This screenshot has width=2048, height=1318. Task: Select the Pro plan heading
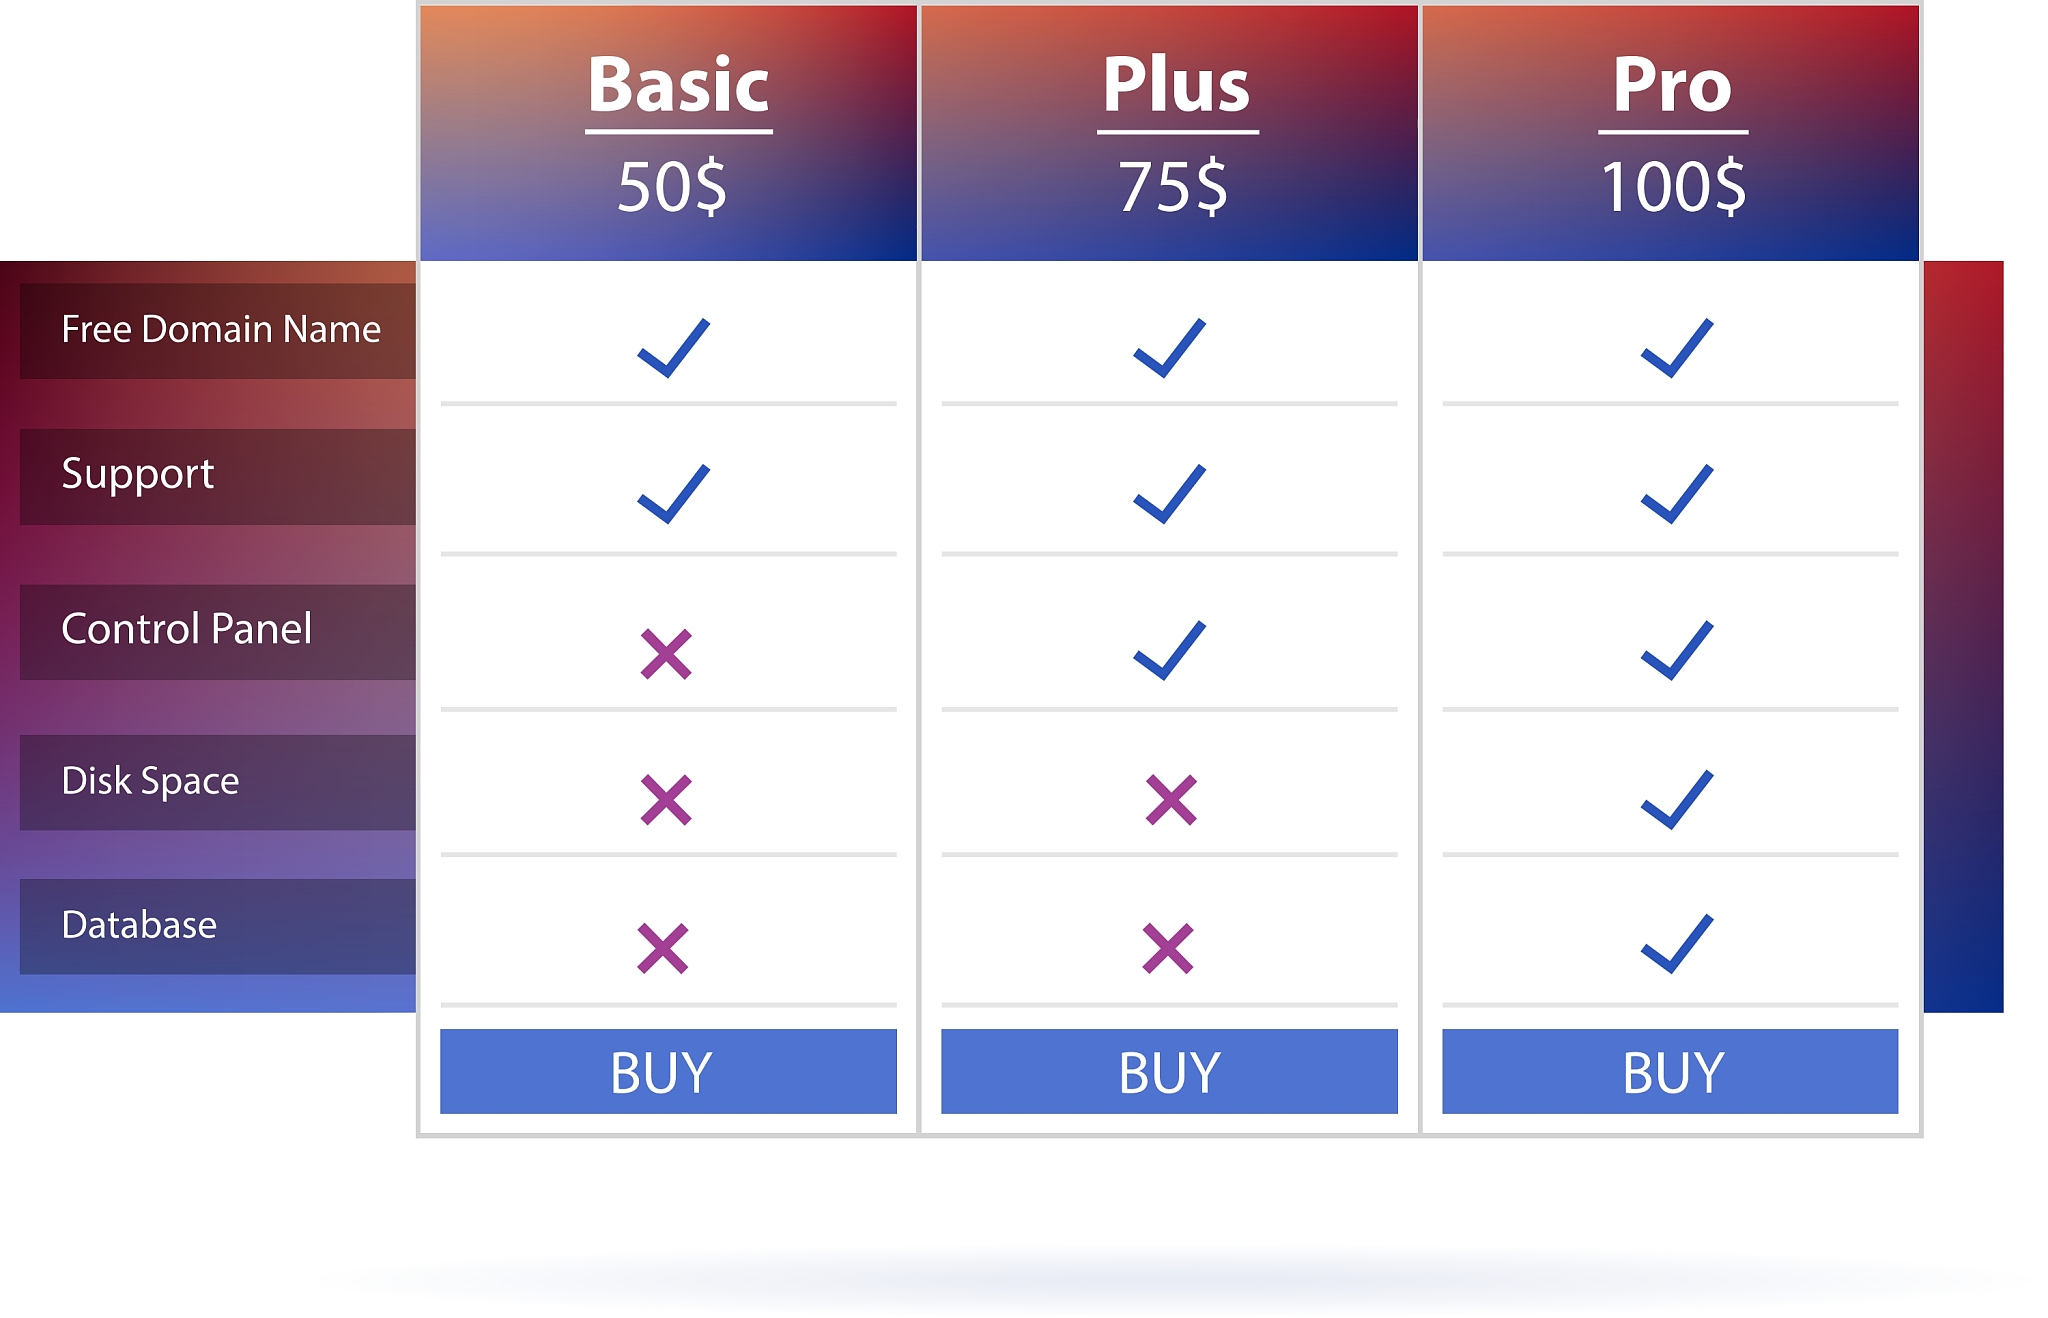[x=1672, y=86]
